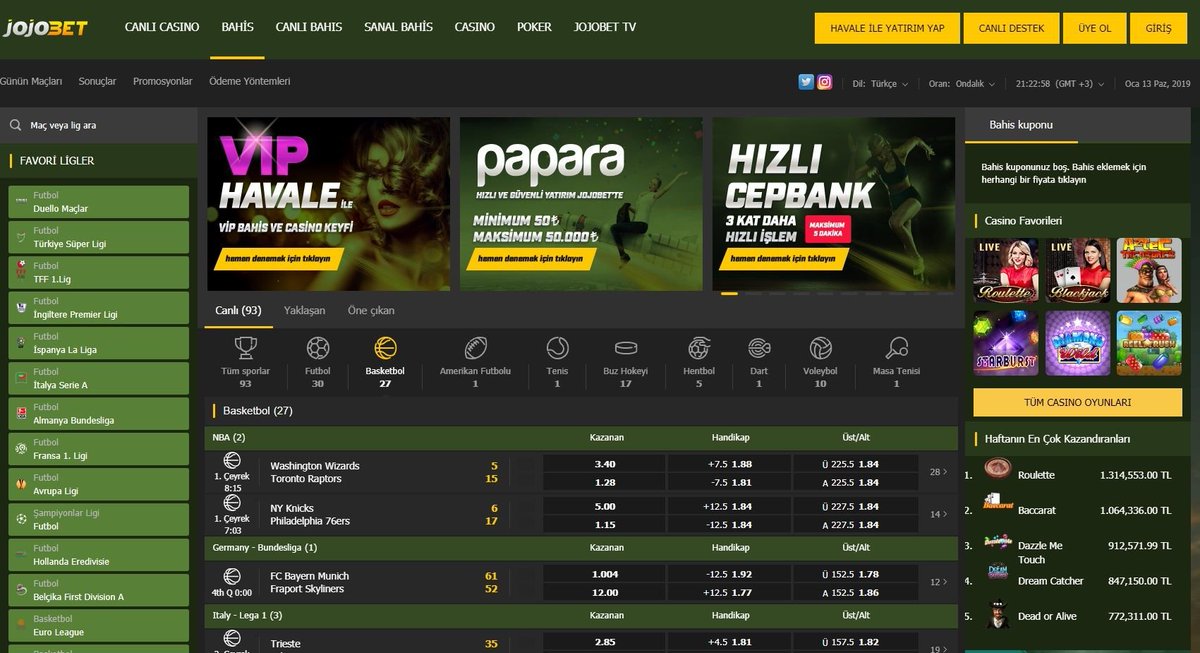Open Günün Maçları link
Screen dimensions: 1200x653
click(31, 81)
